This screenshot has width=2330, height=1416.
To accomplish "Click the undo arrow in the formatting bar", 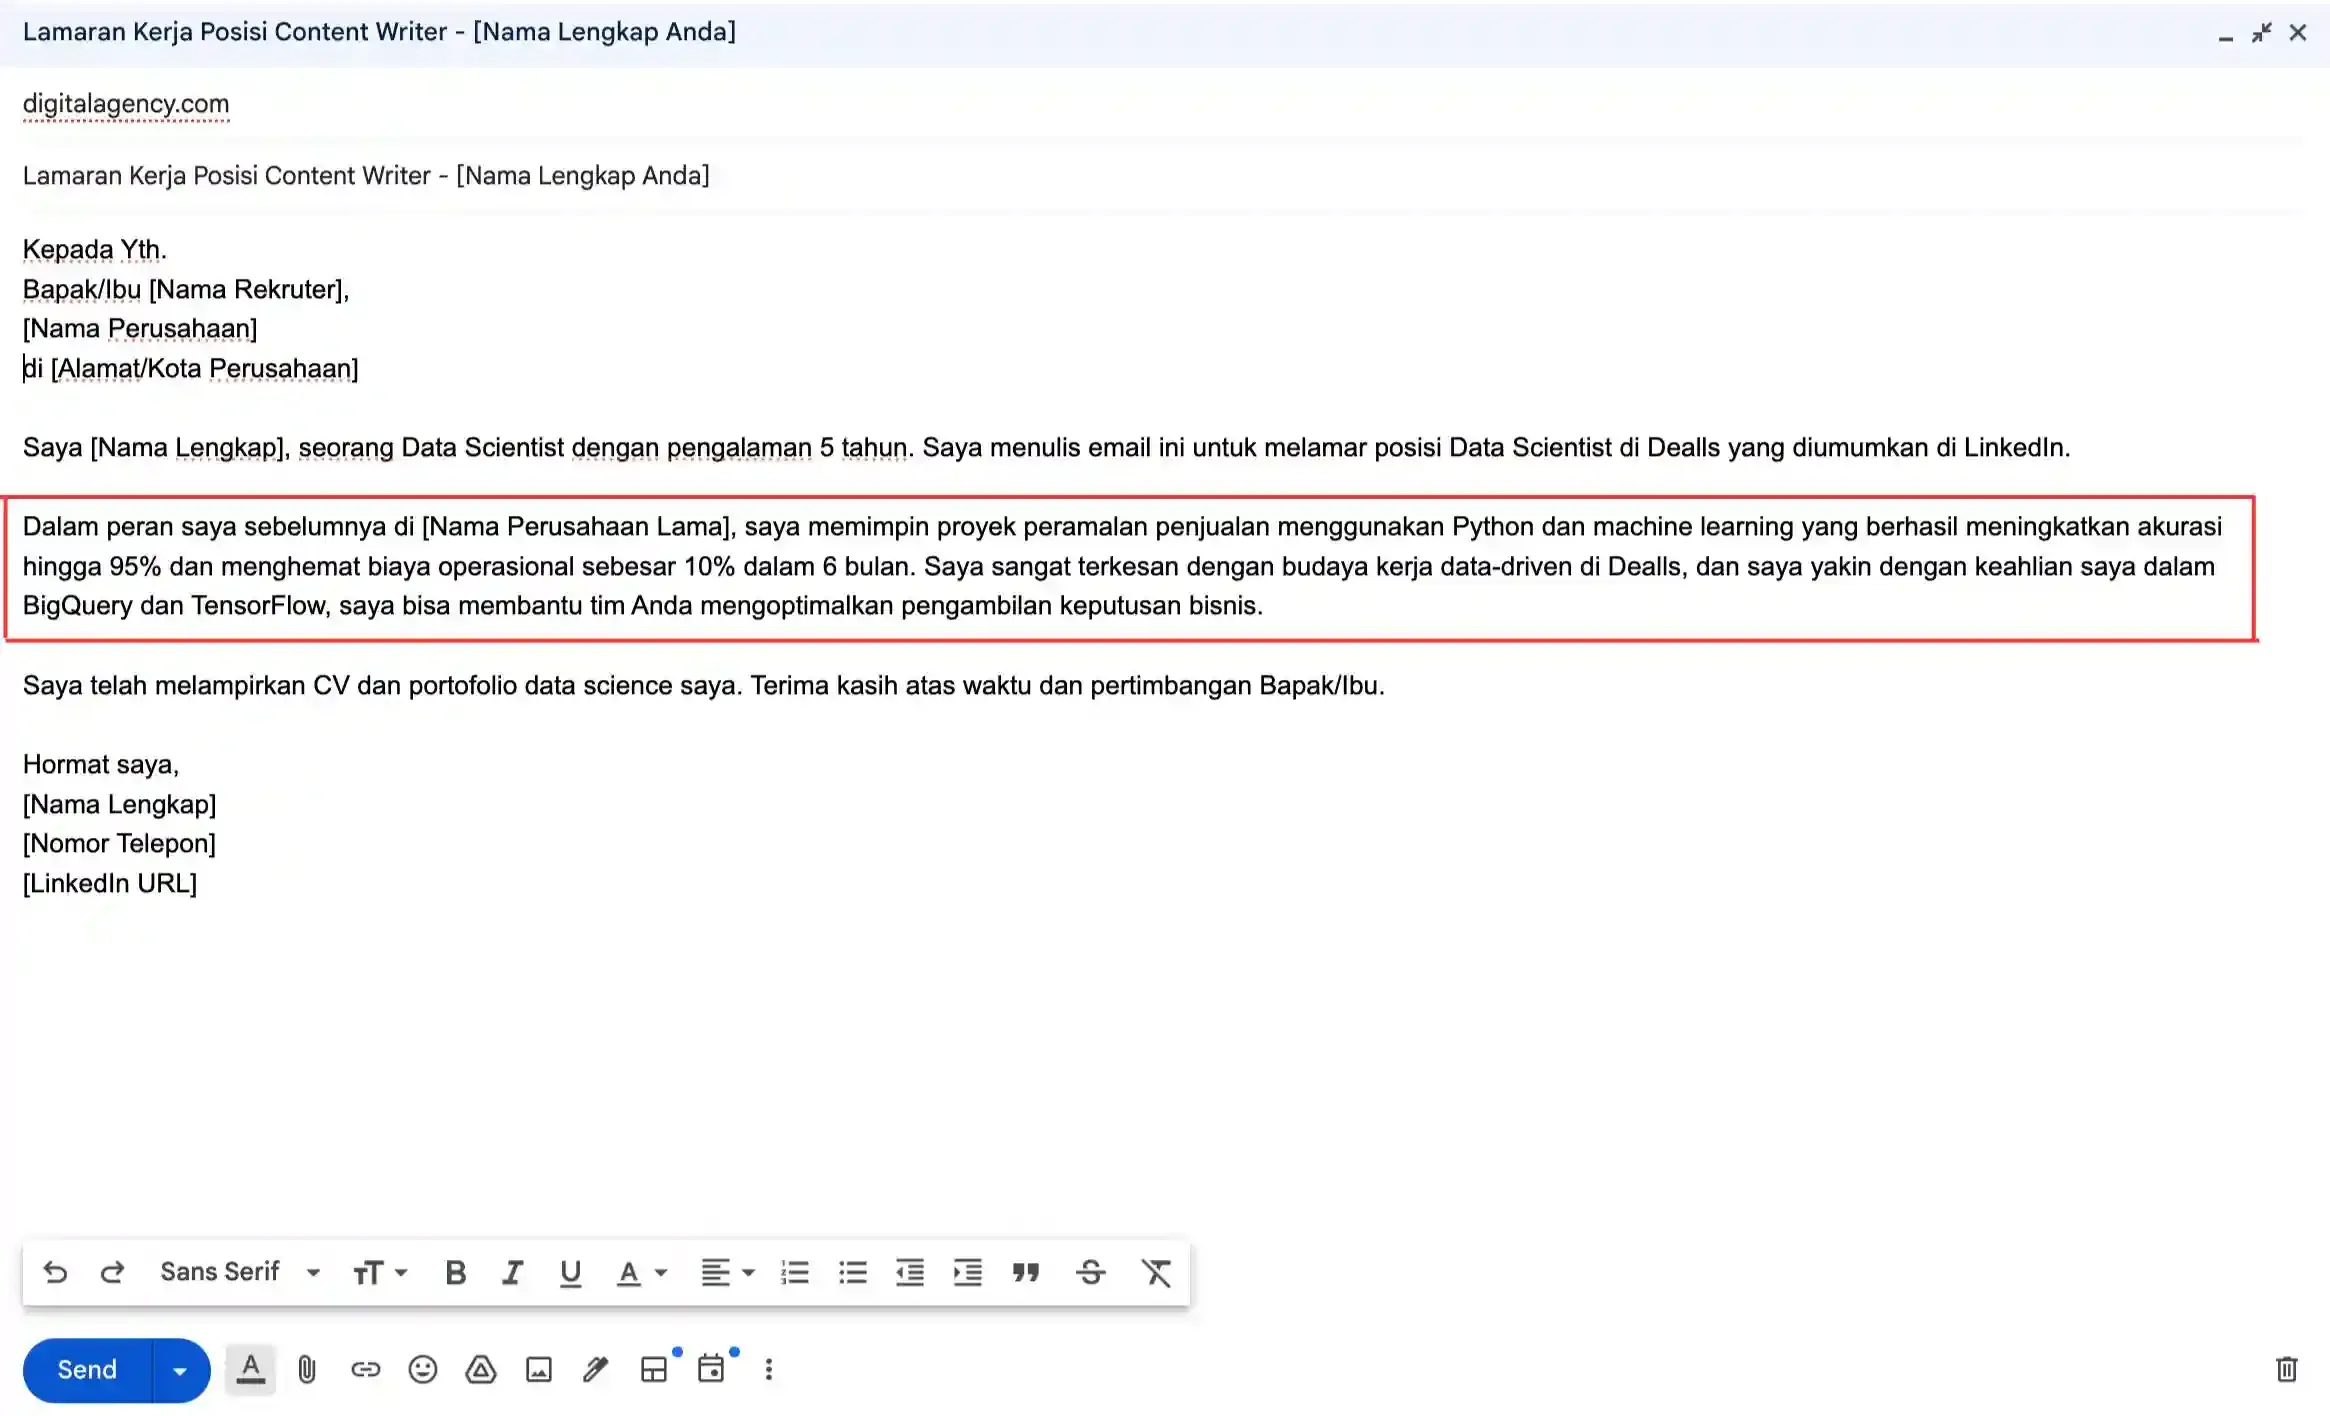I will point(55,1272).
